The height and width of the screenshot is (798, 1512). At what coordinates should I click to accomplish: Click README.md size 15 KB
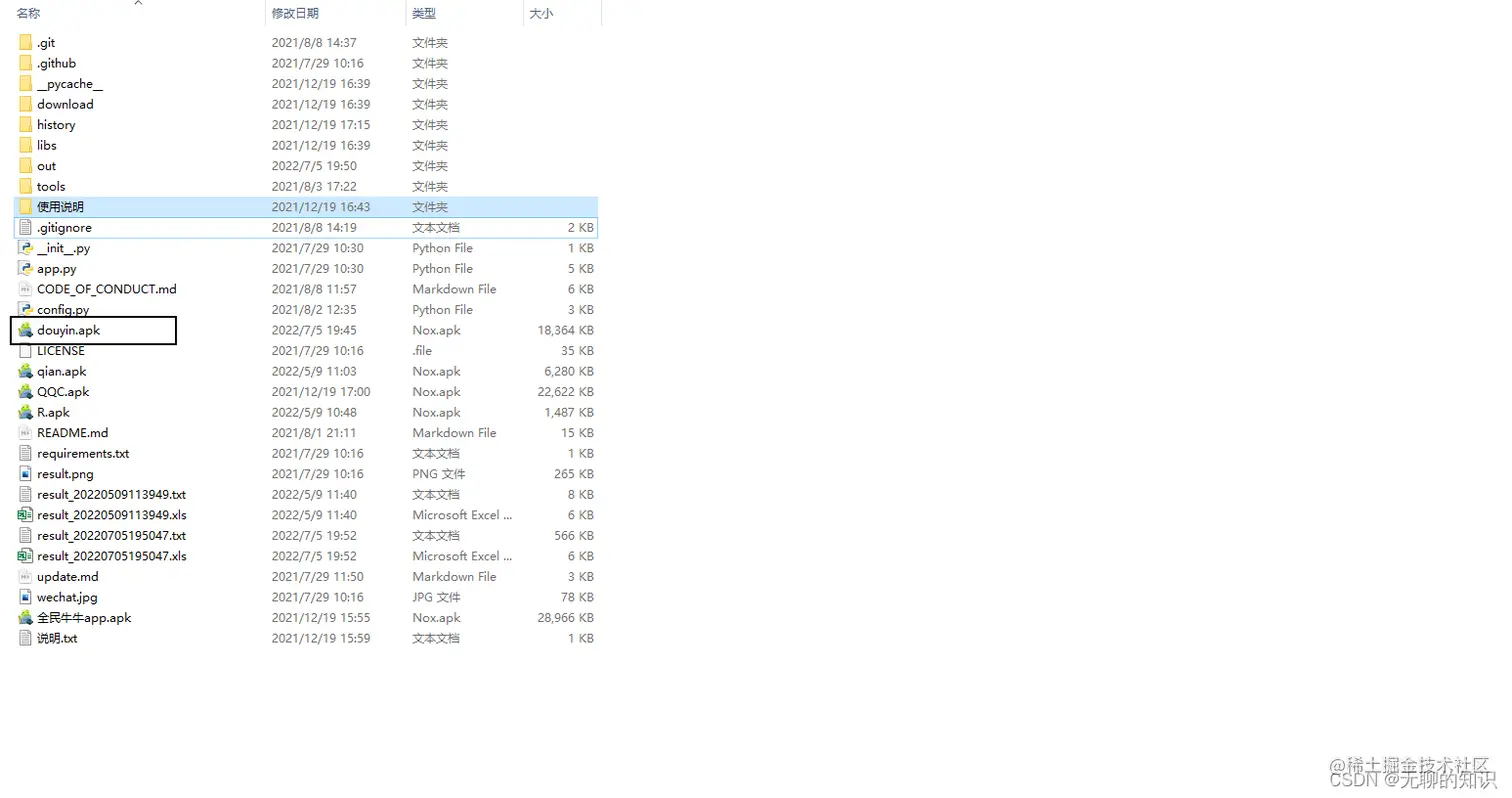576,433
